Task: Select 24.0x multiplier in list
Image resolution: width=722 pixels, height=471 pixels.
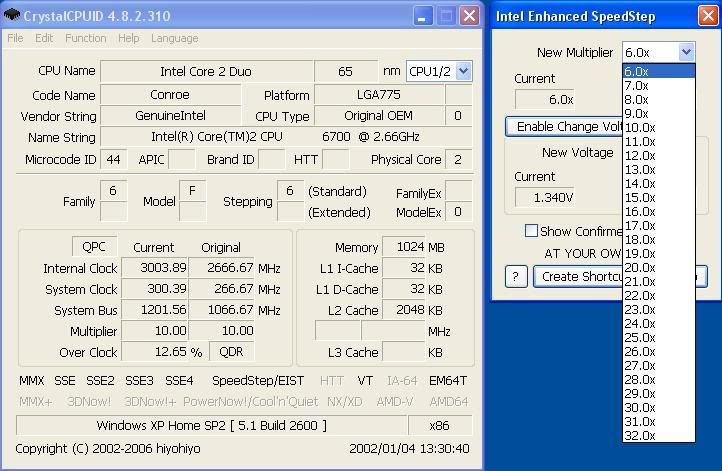Action: (x=658, y=323)
